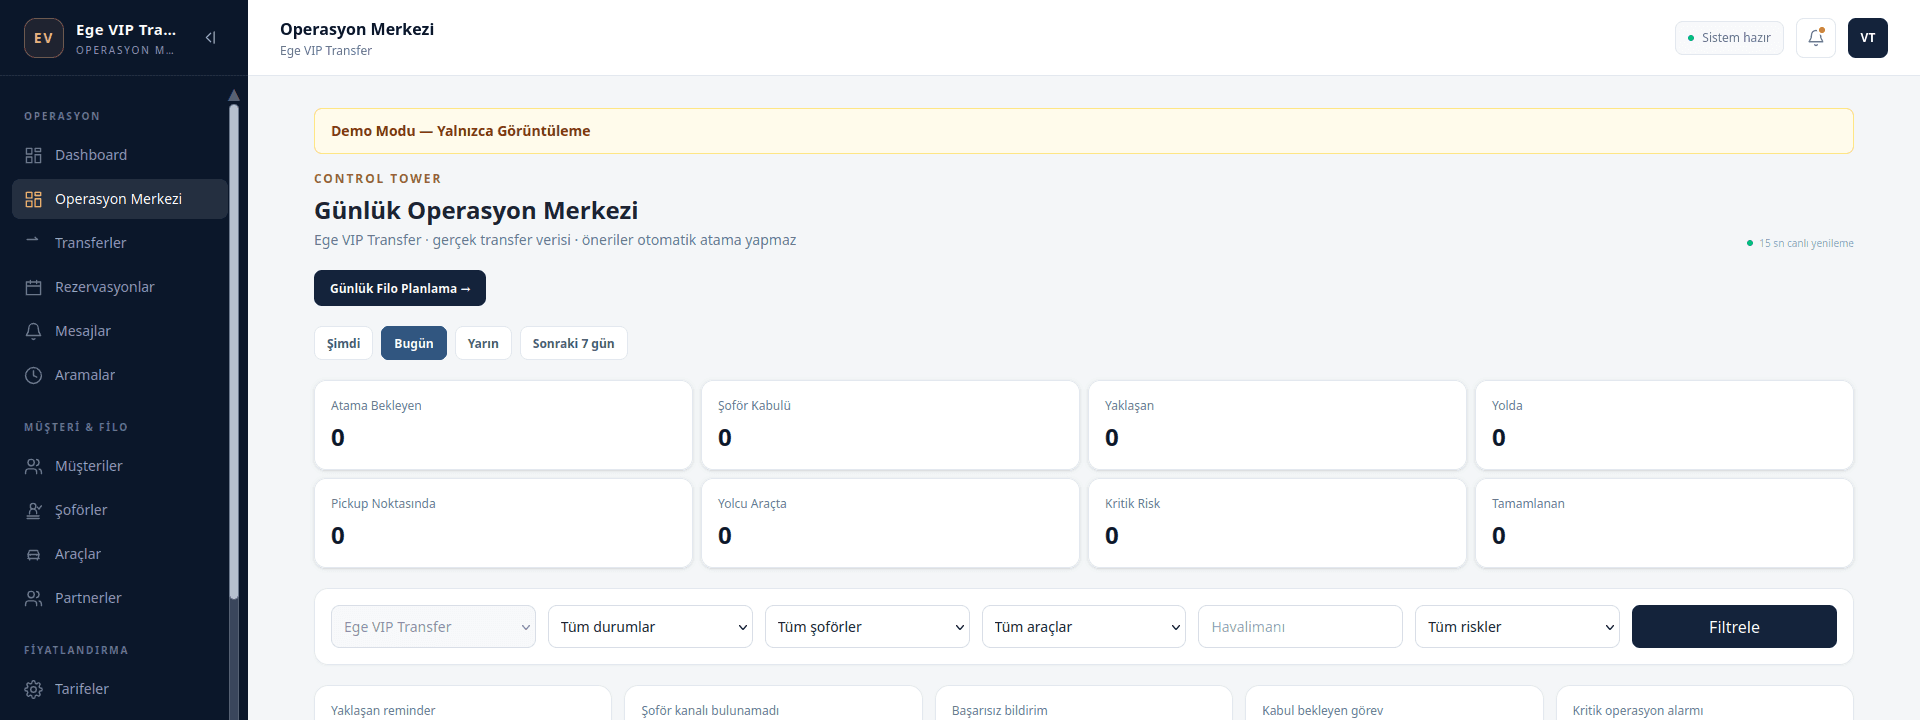
Task: Click the Tamamlanan stat card
Action: point(1664,523)
